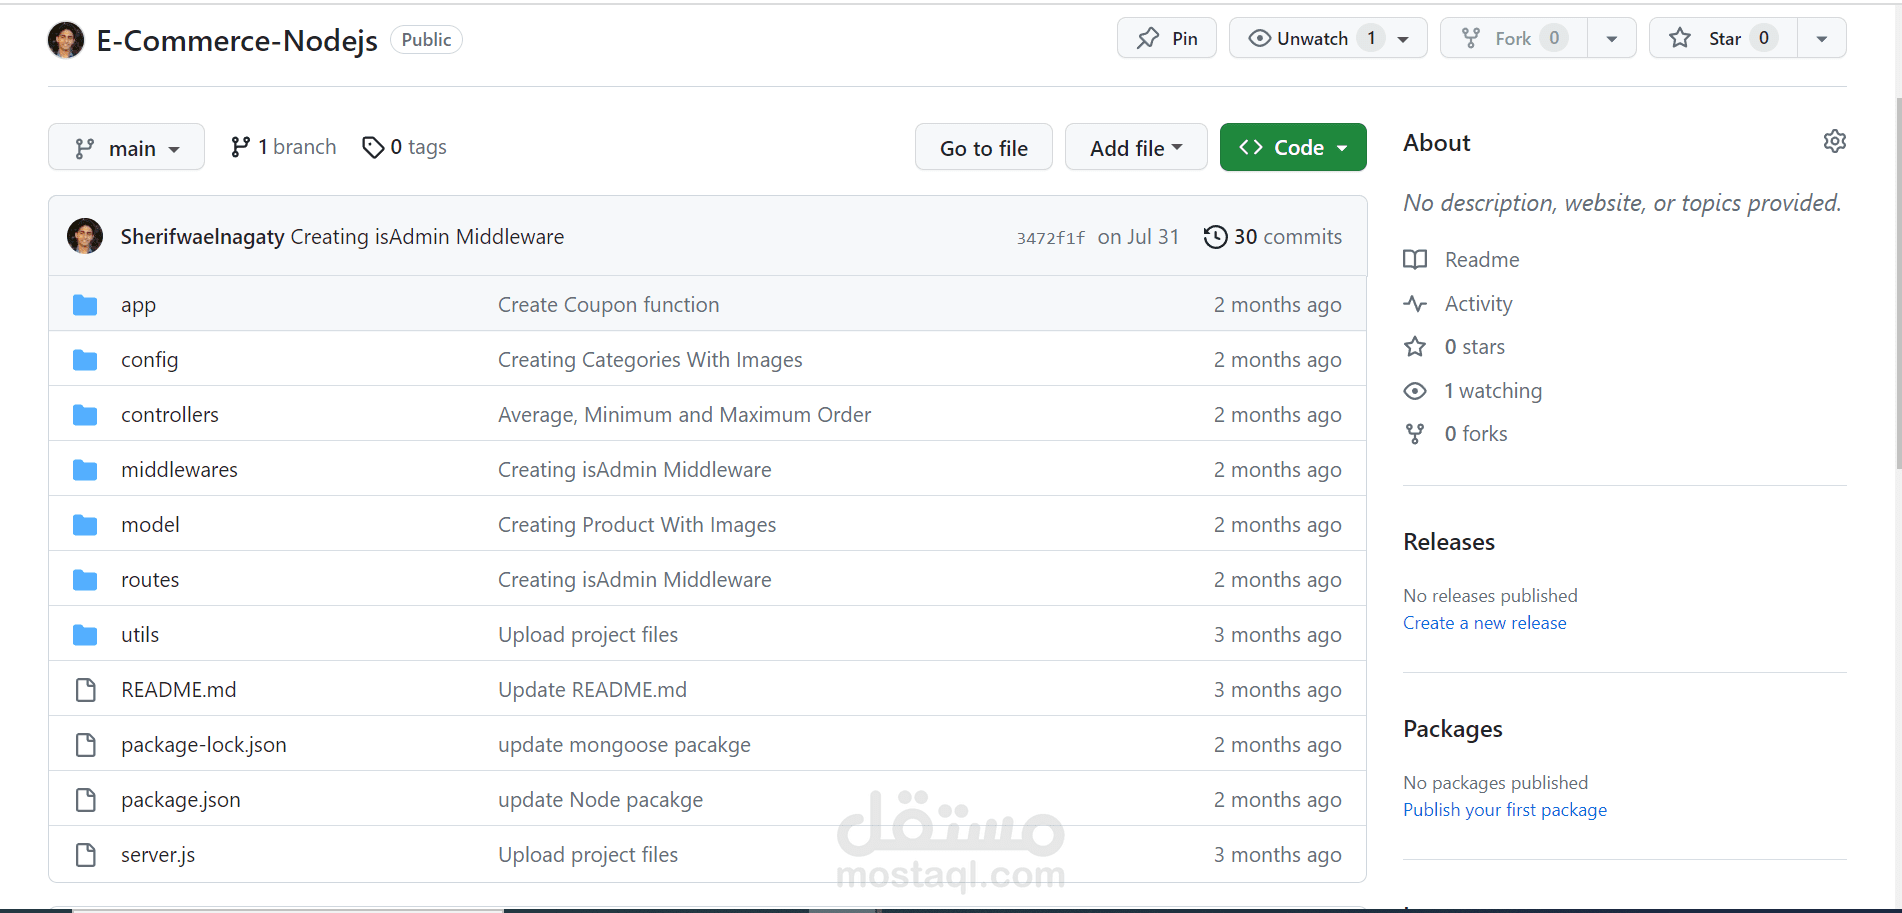Click Publish your first package
Image resolution: width=1902 pixels, height=913 pixels.
[1505, 810]
